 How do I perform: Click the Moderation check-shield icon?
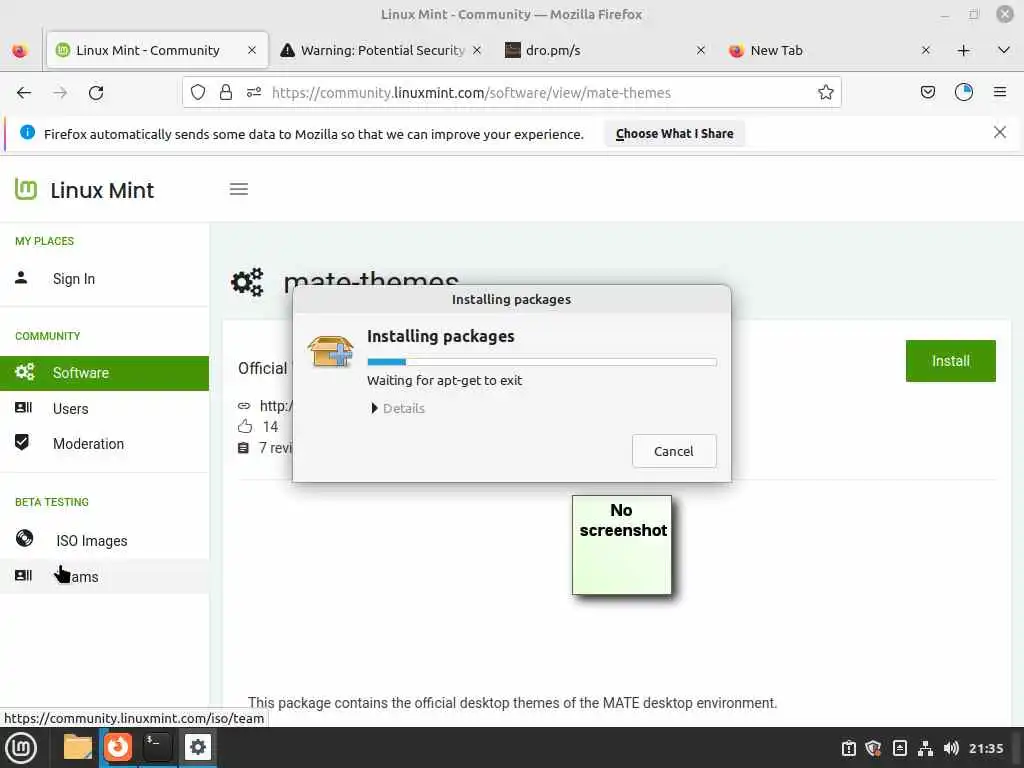(x=22, y=442)
